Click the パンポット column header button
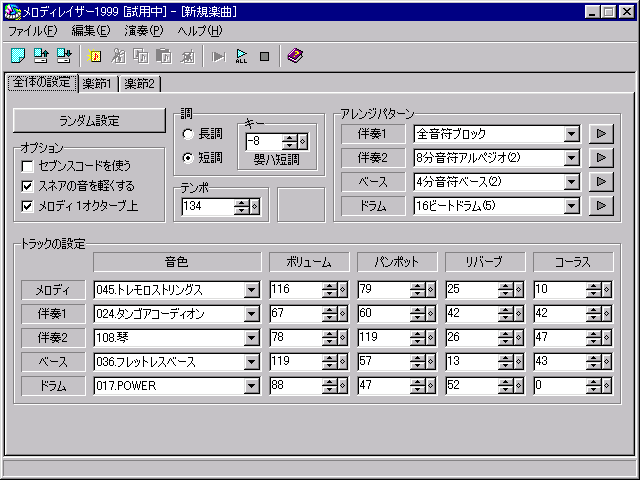The width and height of the screenshot is (640, 480). (x=397, y=262)
